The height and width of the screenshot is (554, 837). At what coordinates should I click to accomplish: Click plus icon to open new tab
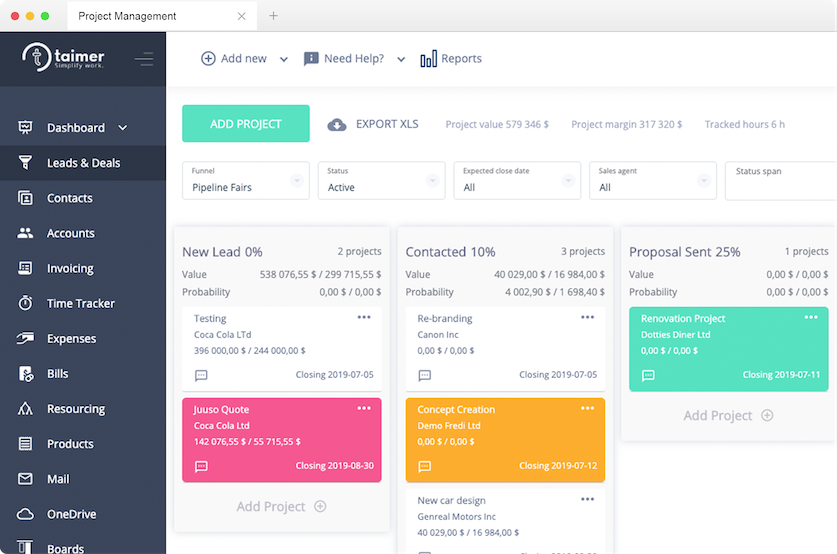click(274, 16)
